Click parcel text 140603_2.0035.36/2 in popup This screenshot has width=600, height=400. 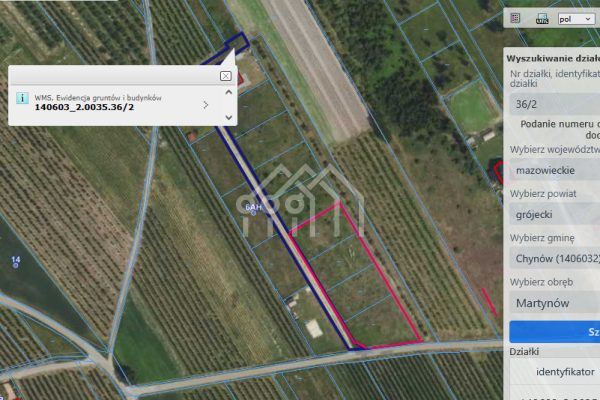coord(84,107)
